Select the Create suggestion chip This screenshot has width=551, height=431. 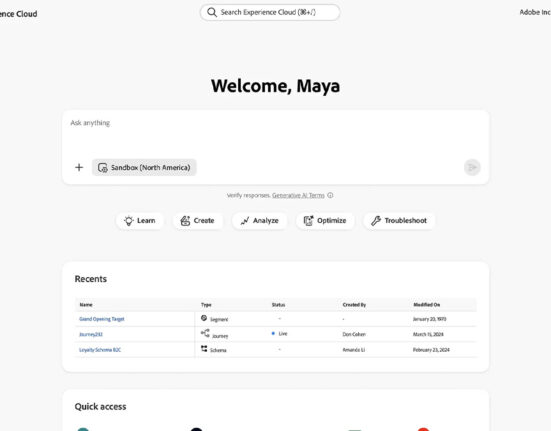197,221
